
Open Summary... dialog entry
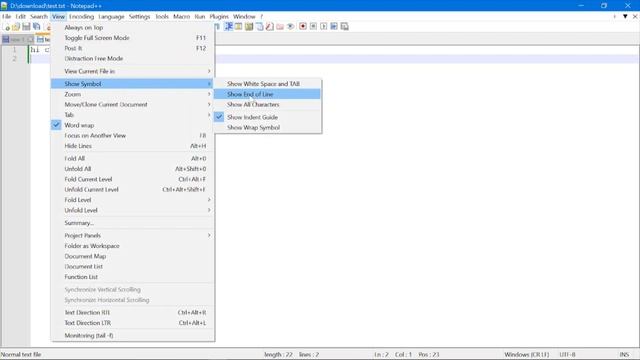(133, 223)
